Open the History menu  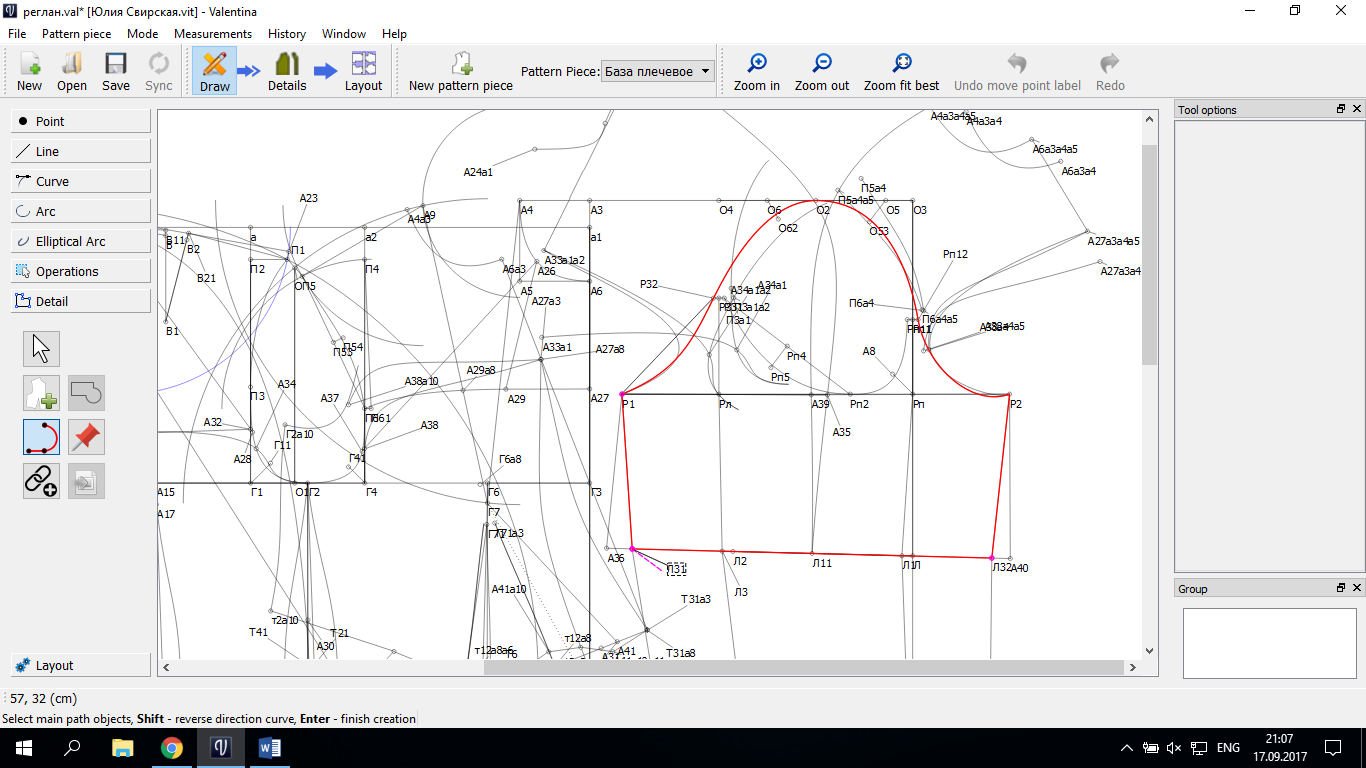tap(287, 33)
